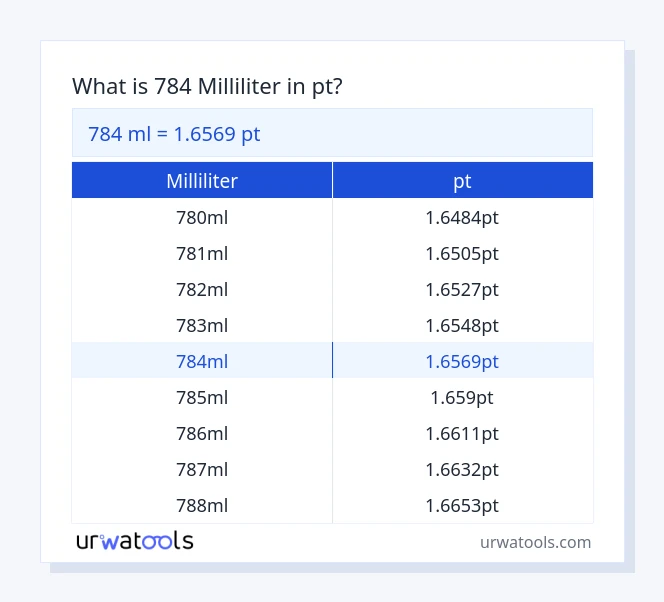Select the 782ml table cell

coord(202,289)
